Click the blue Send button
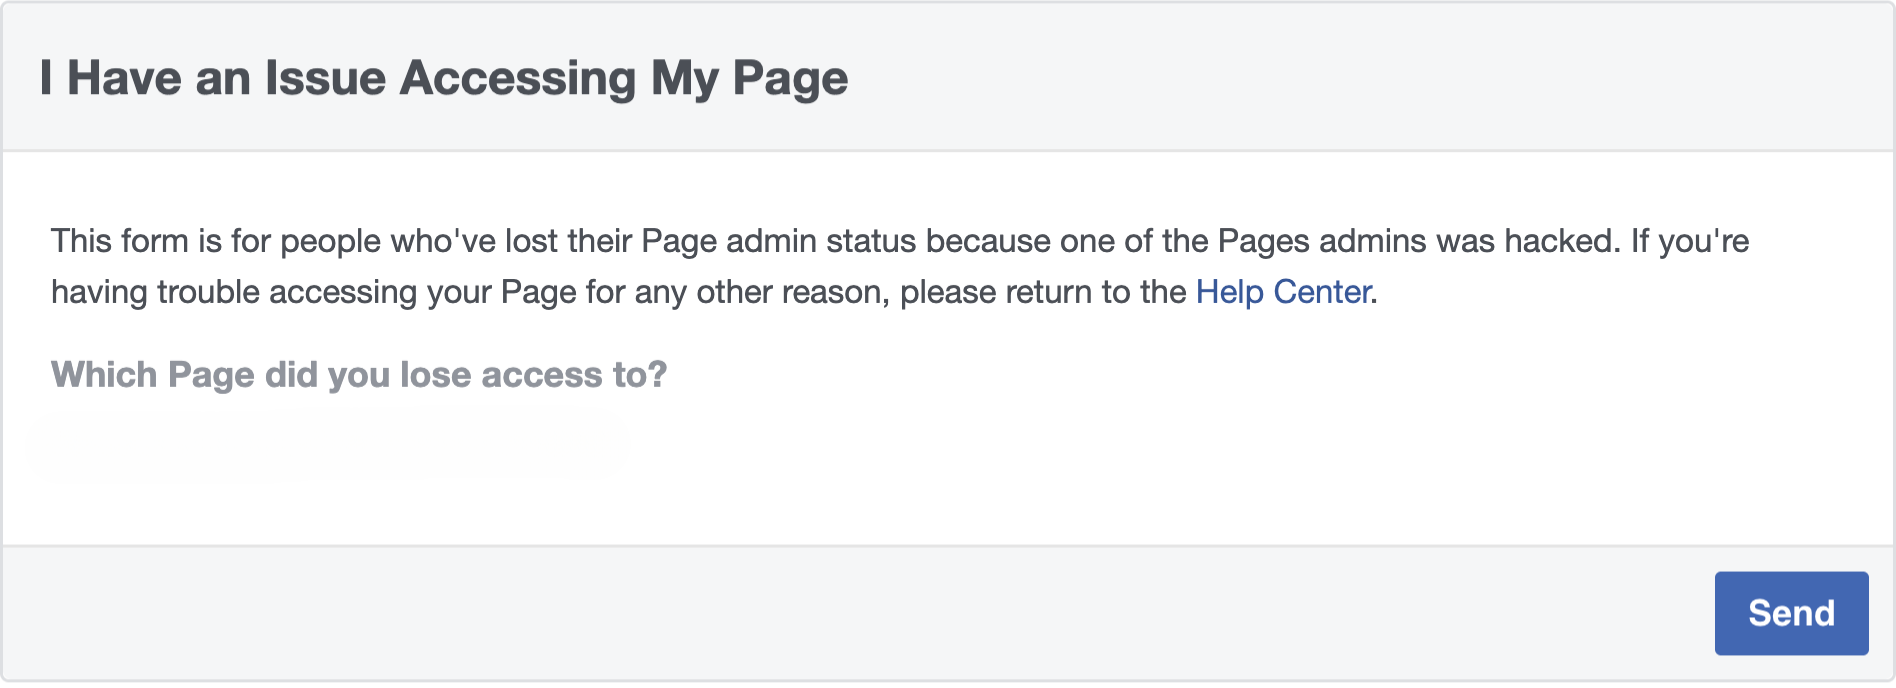 [1791, 613]
